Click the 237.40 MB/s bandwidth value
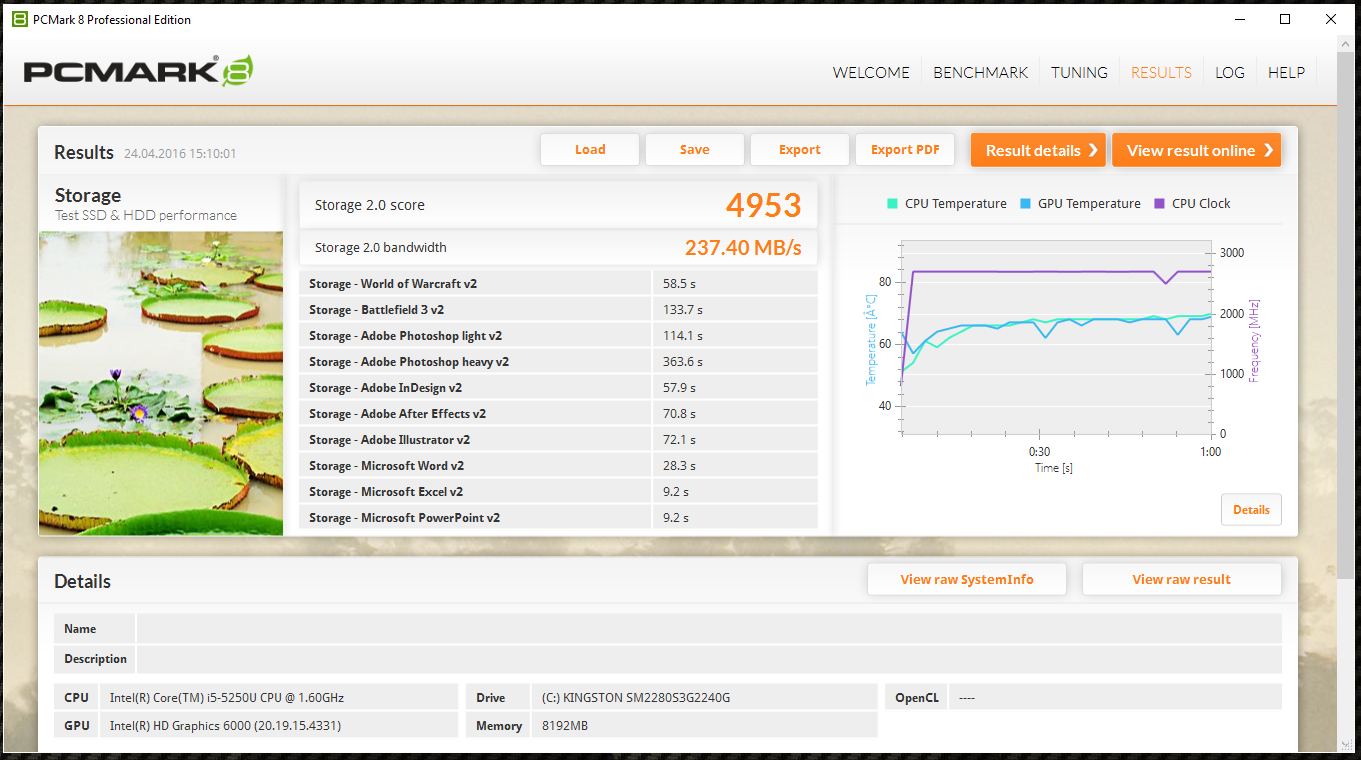Viewport: 1361px width, 760px height. point(743,248)
